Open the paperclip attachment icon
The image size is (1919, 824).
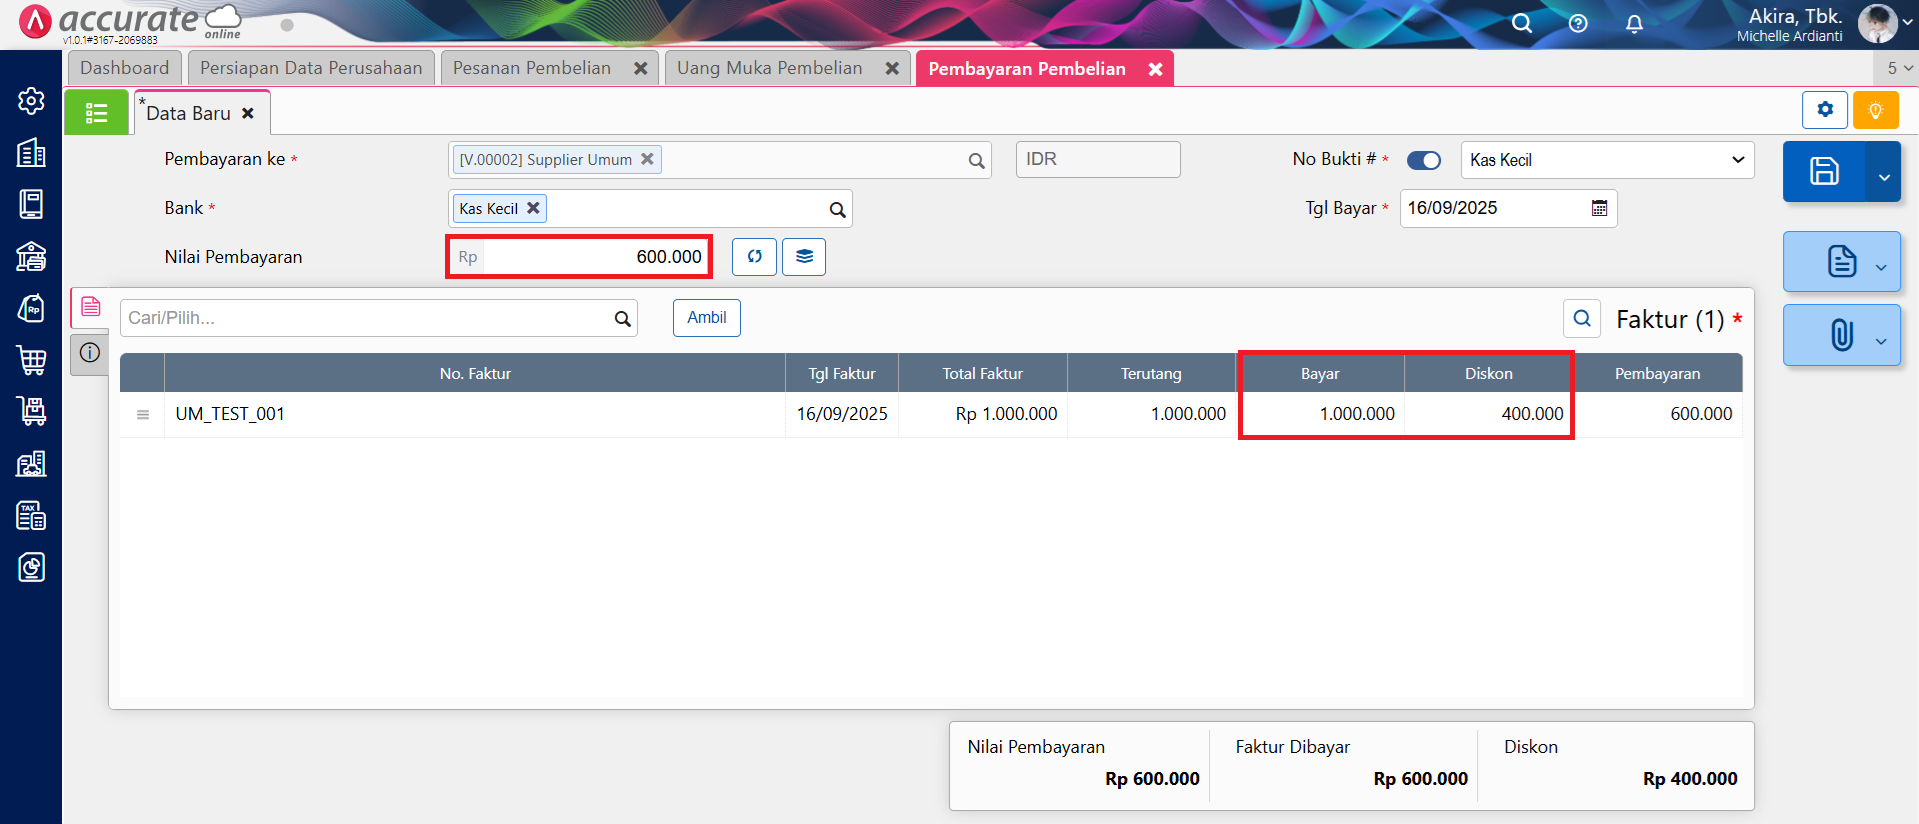(1841, 335)
